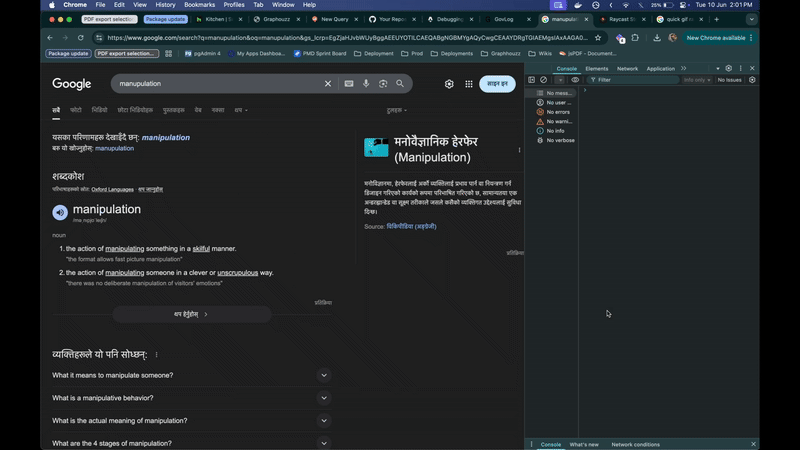Open Google quick settings gear
This screenshot has height=450, width=800.
(449, 84)
